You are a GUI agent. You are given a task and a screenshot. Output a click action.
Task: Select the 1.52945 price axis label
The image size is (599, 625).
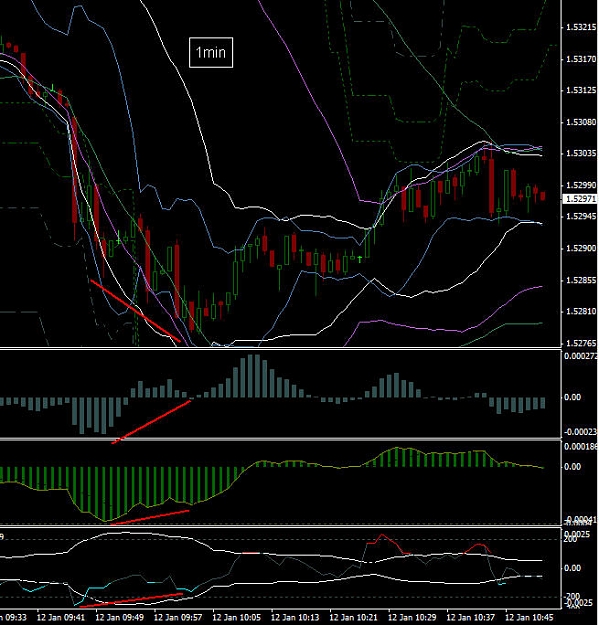click(581, 216)
